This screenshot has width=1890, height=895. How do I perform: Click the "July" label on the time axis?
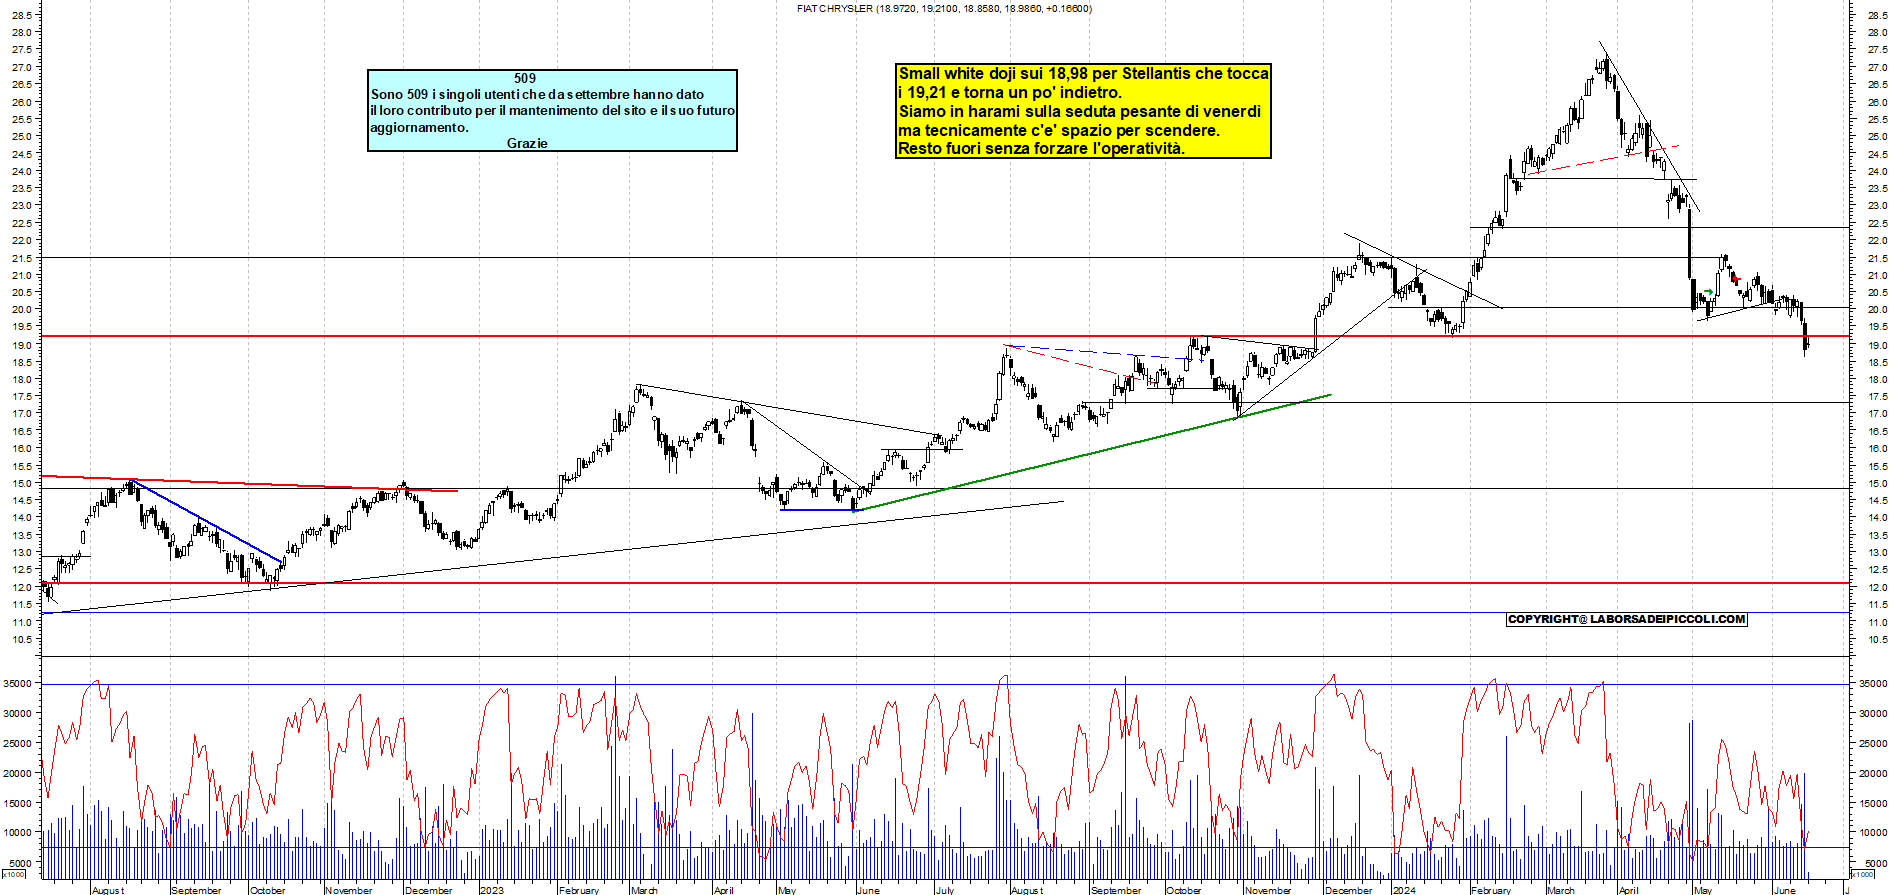pyautogui.click(x=945, y=890)
